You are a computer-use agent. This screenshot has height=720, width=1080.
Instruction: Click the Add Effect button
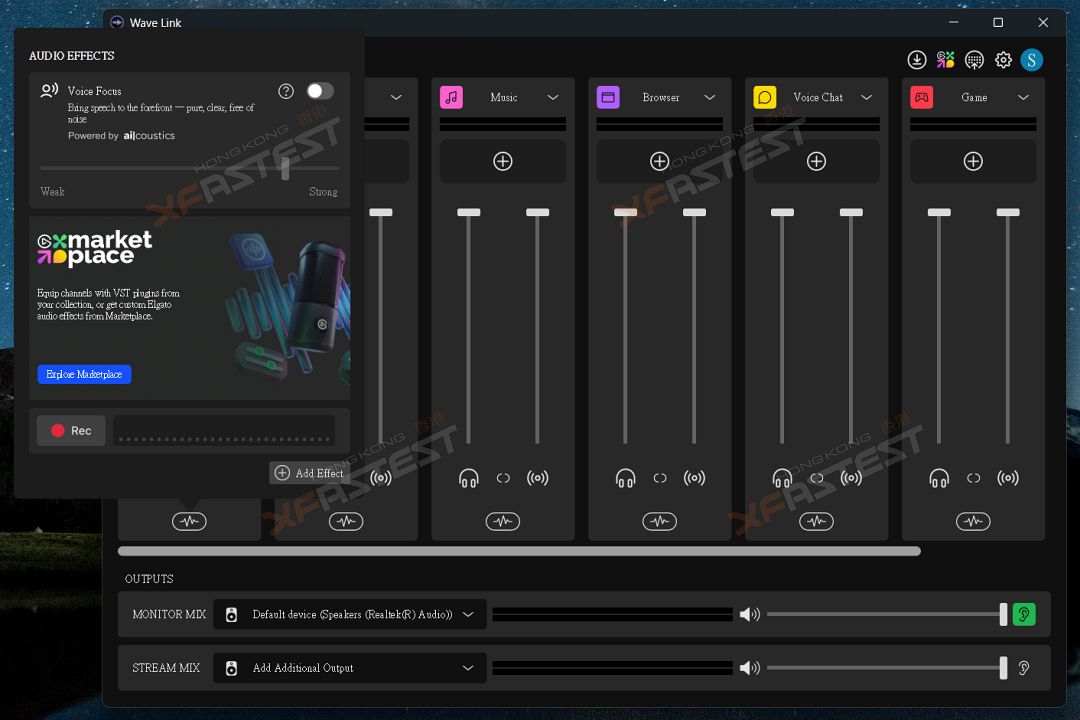click(x=309, y=473)
